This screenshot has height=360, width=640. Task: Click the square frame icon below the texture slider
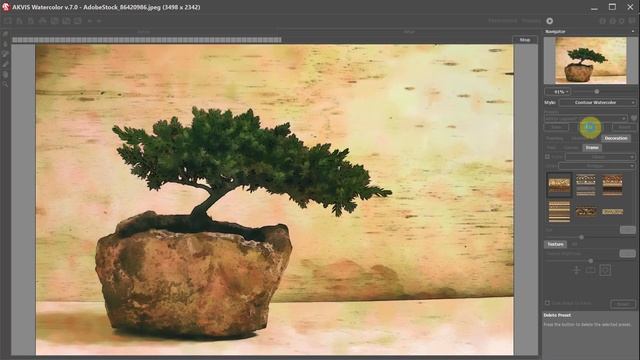coord(605,270)
